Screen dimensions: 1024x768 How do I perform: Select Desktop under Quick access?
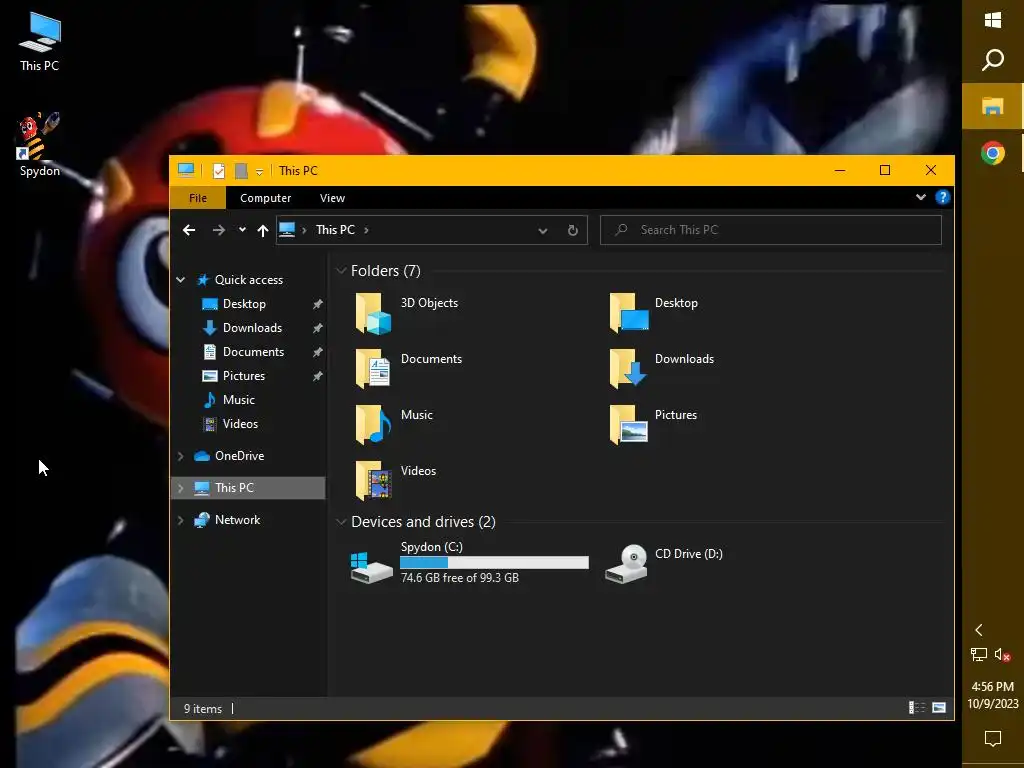coord(244,304)
